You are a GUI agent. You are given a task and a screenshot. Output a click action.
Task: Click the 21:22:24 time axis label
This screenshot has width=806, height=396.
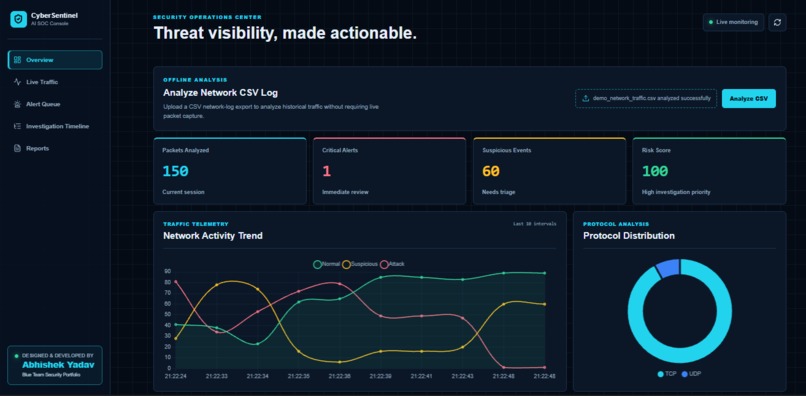(176, 376)
